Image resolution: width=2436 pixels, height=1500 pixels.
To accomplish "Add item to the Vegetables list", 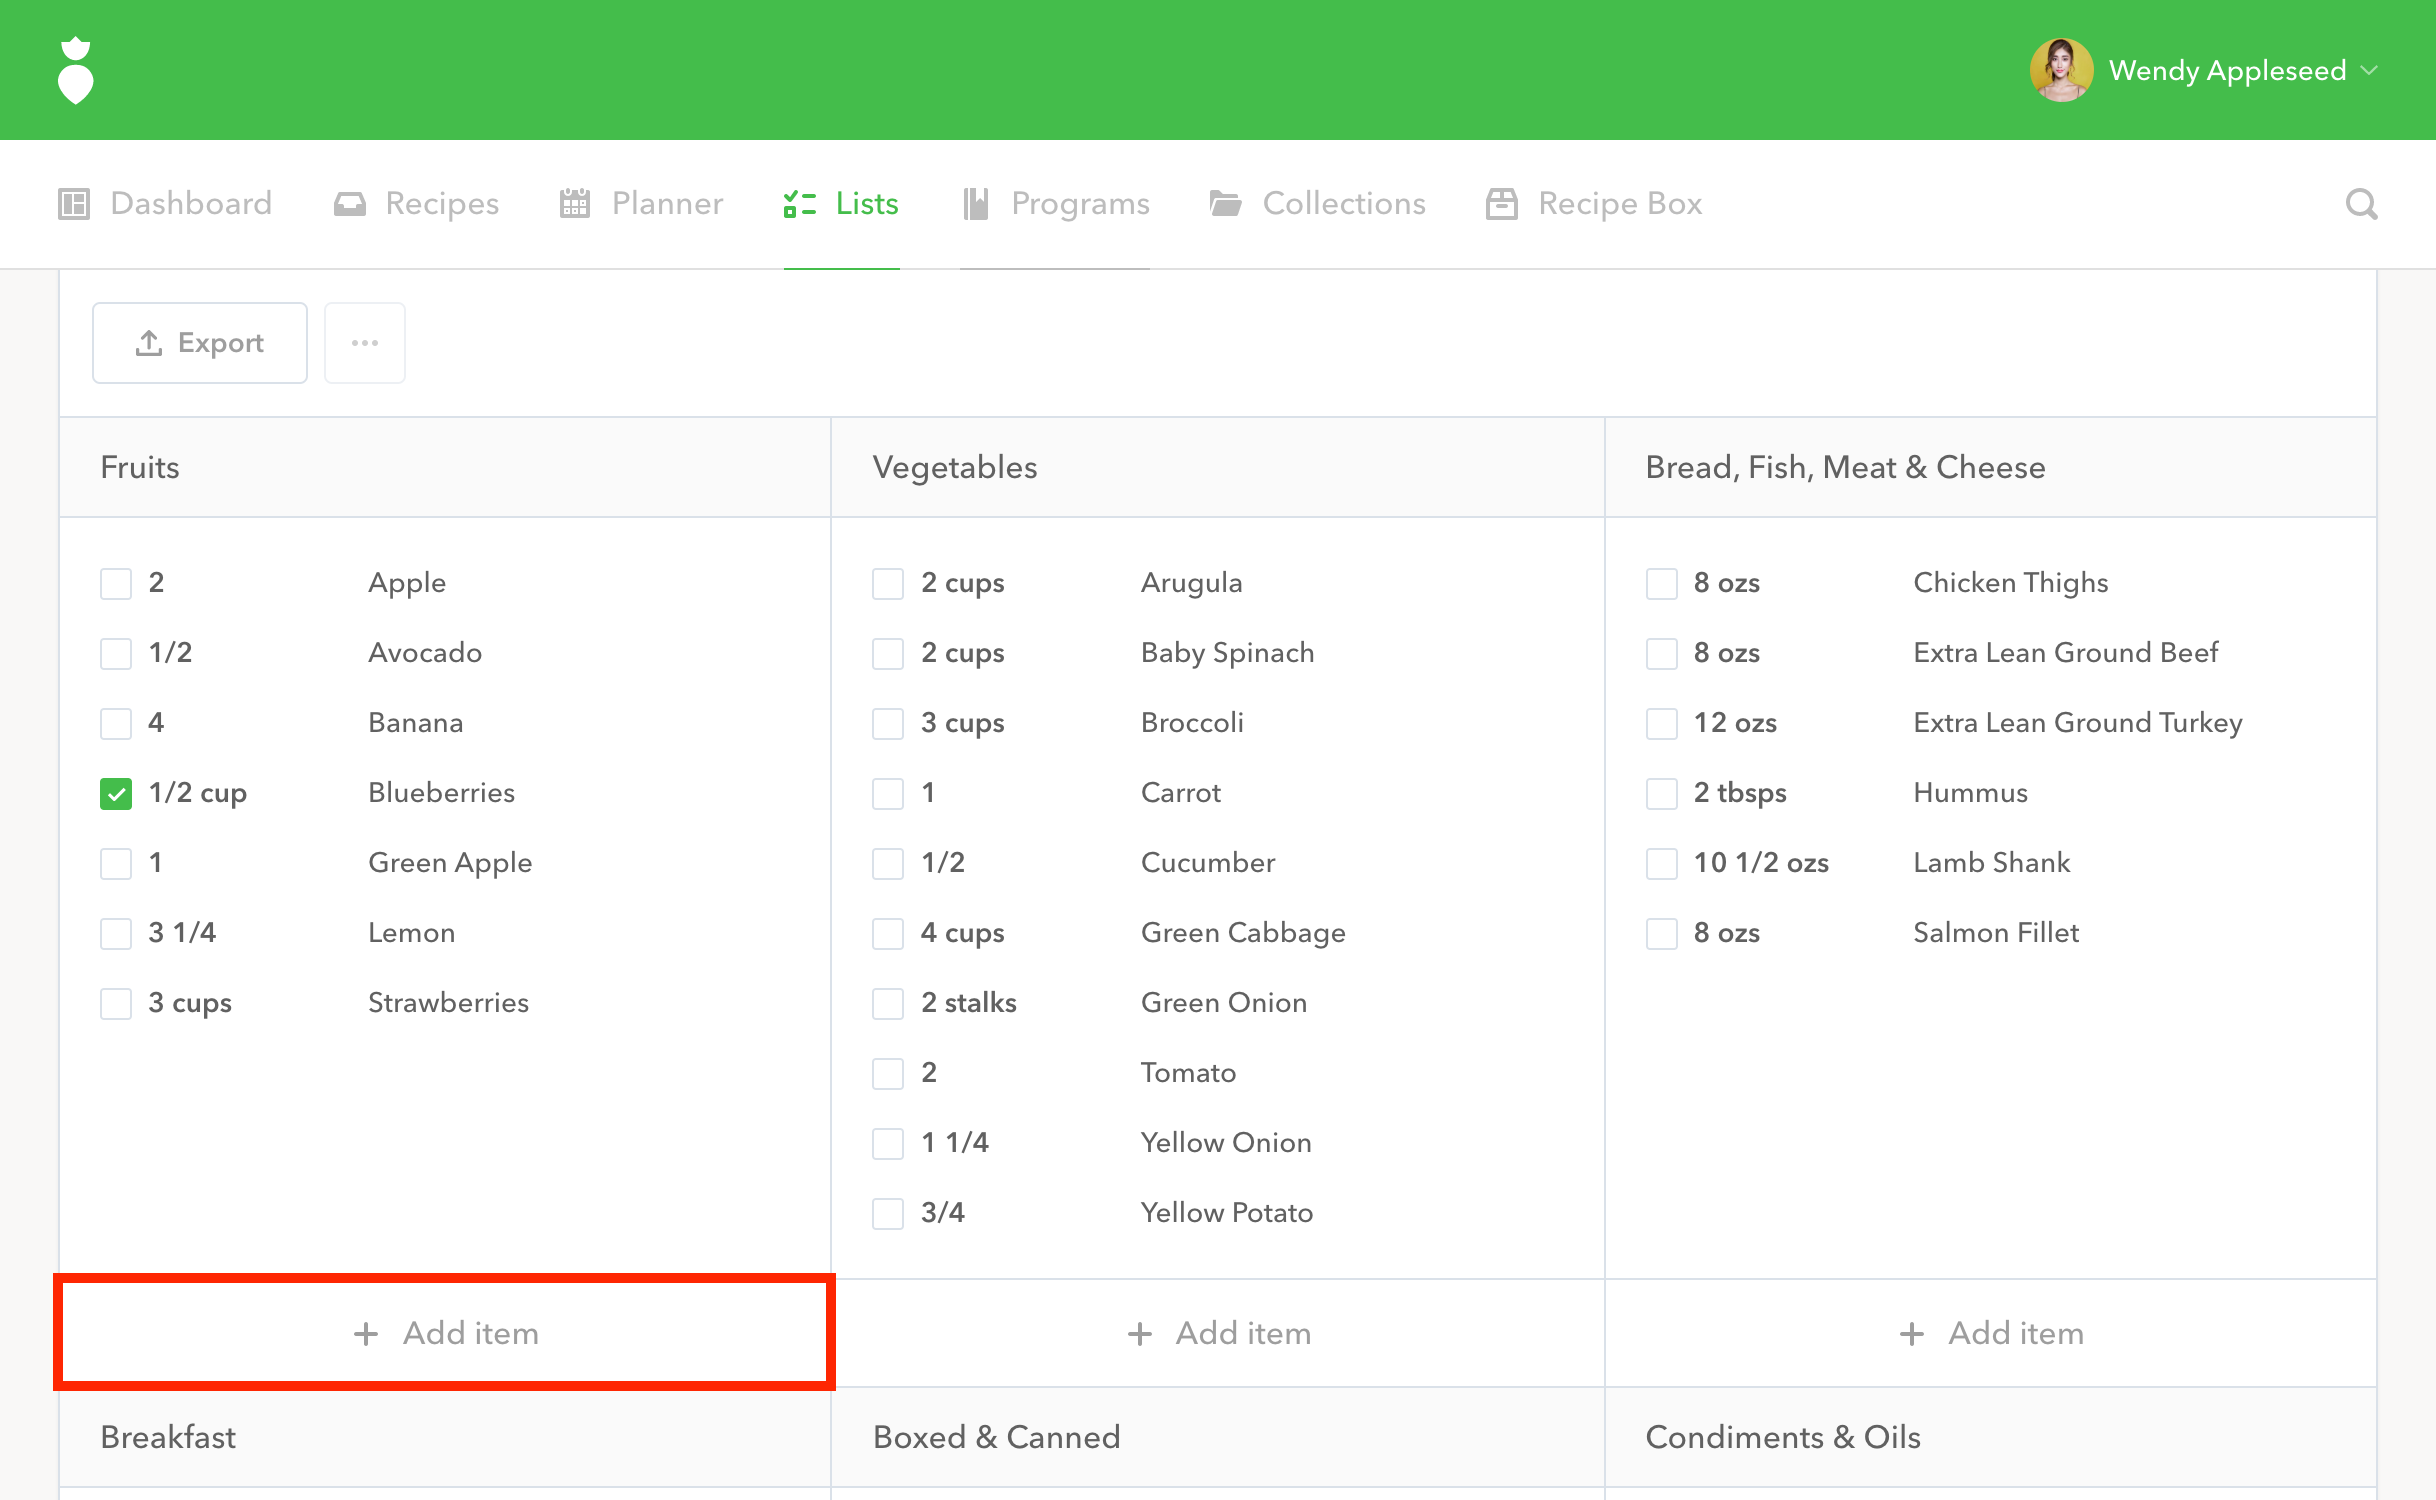I will point(1218,1333).
